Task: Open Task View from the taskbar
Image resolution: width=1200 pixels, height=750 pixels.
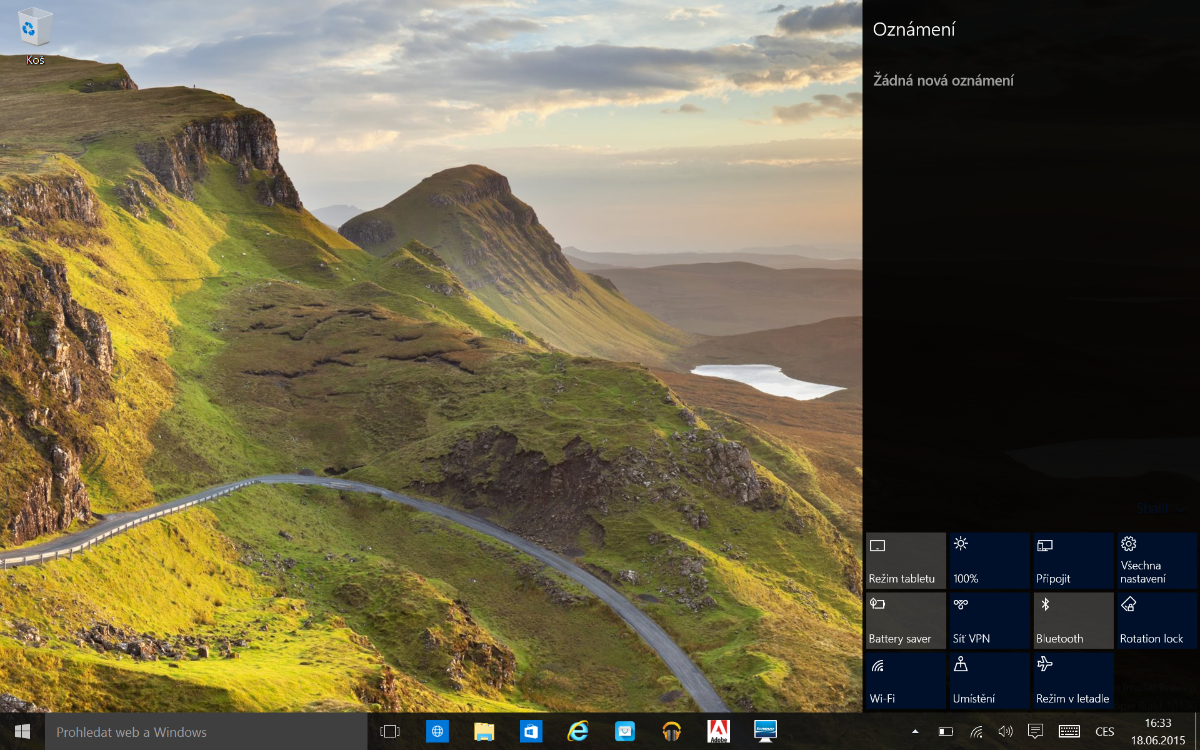Action: (x=390, y=732)
